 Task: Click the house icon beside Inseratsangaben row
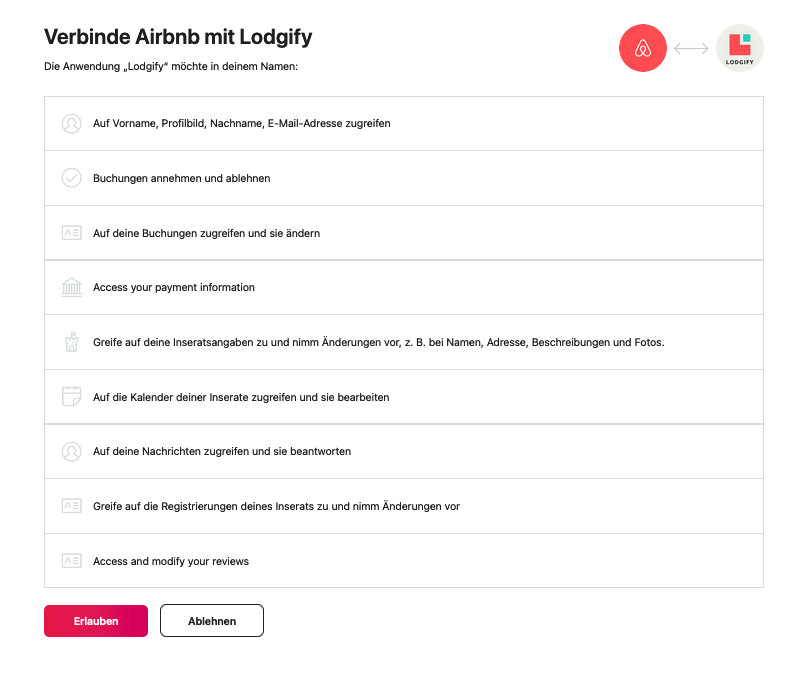pos(71,343)
